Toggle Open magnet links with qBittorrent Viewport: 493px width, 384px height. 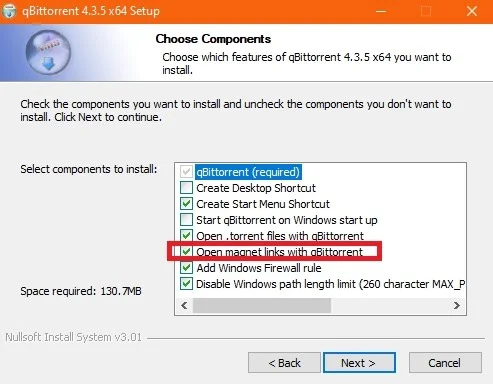point(186,252)
